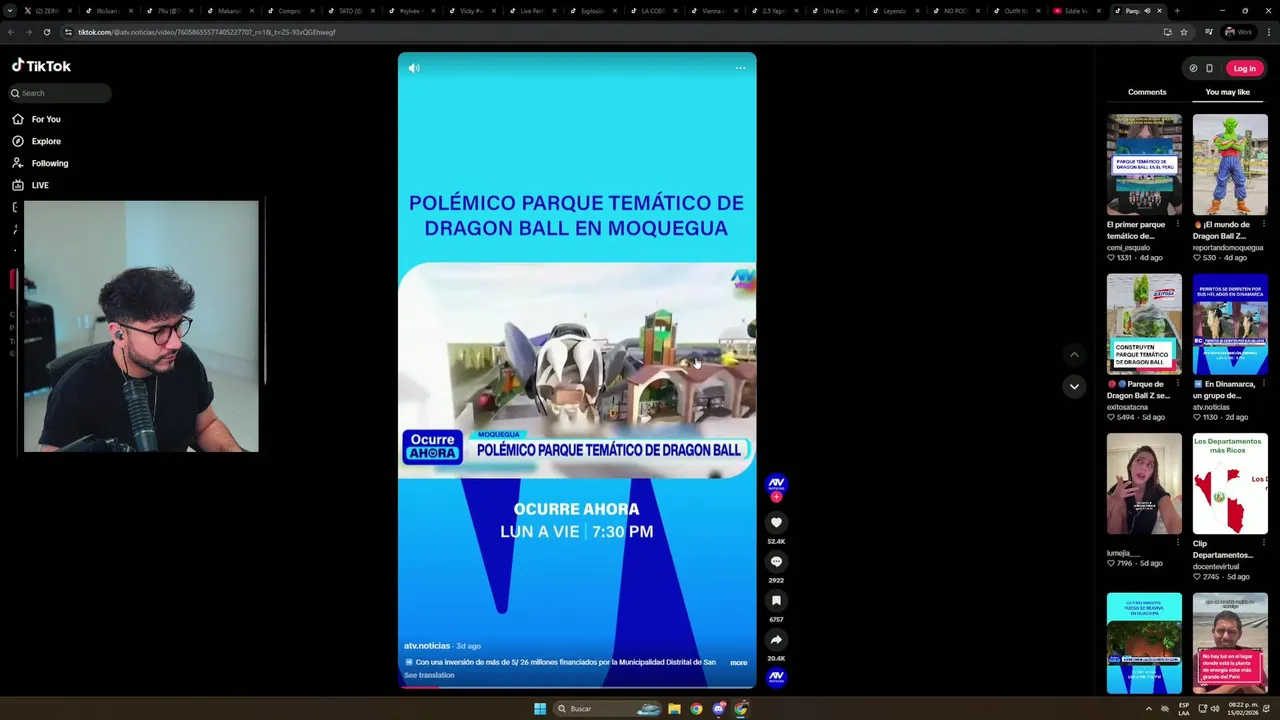Open 'El primer parque temático' video thumbnail
Viewport: 1280px width, 720px height.
pyautogui.click(x=1144, y=164)
